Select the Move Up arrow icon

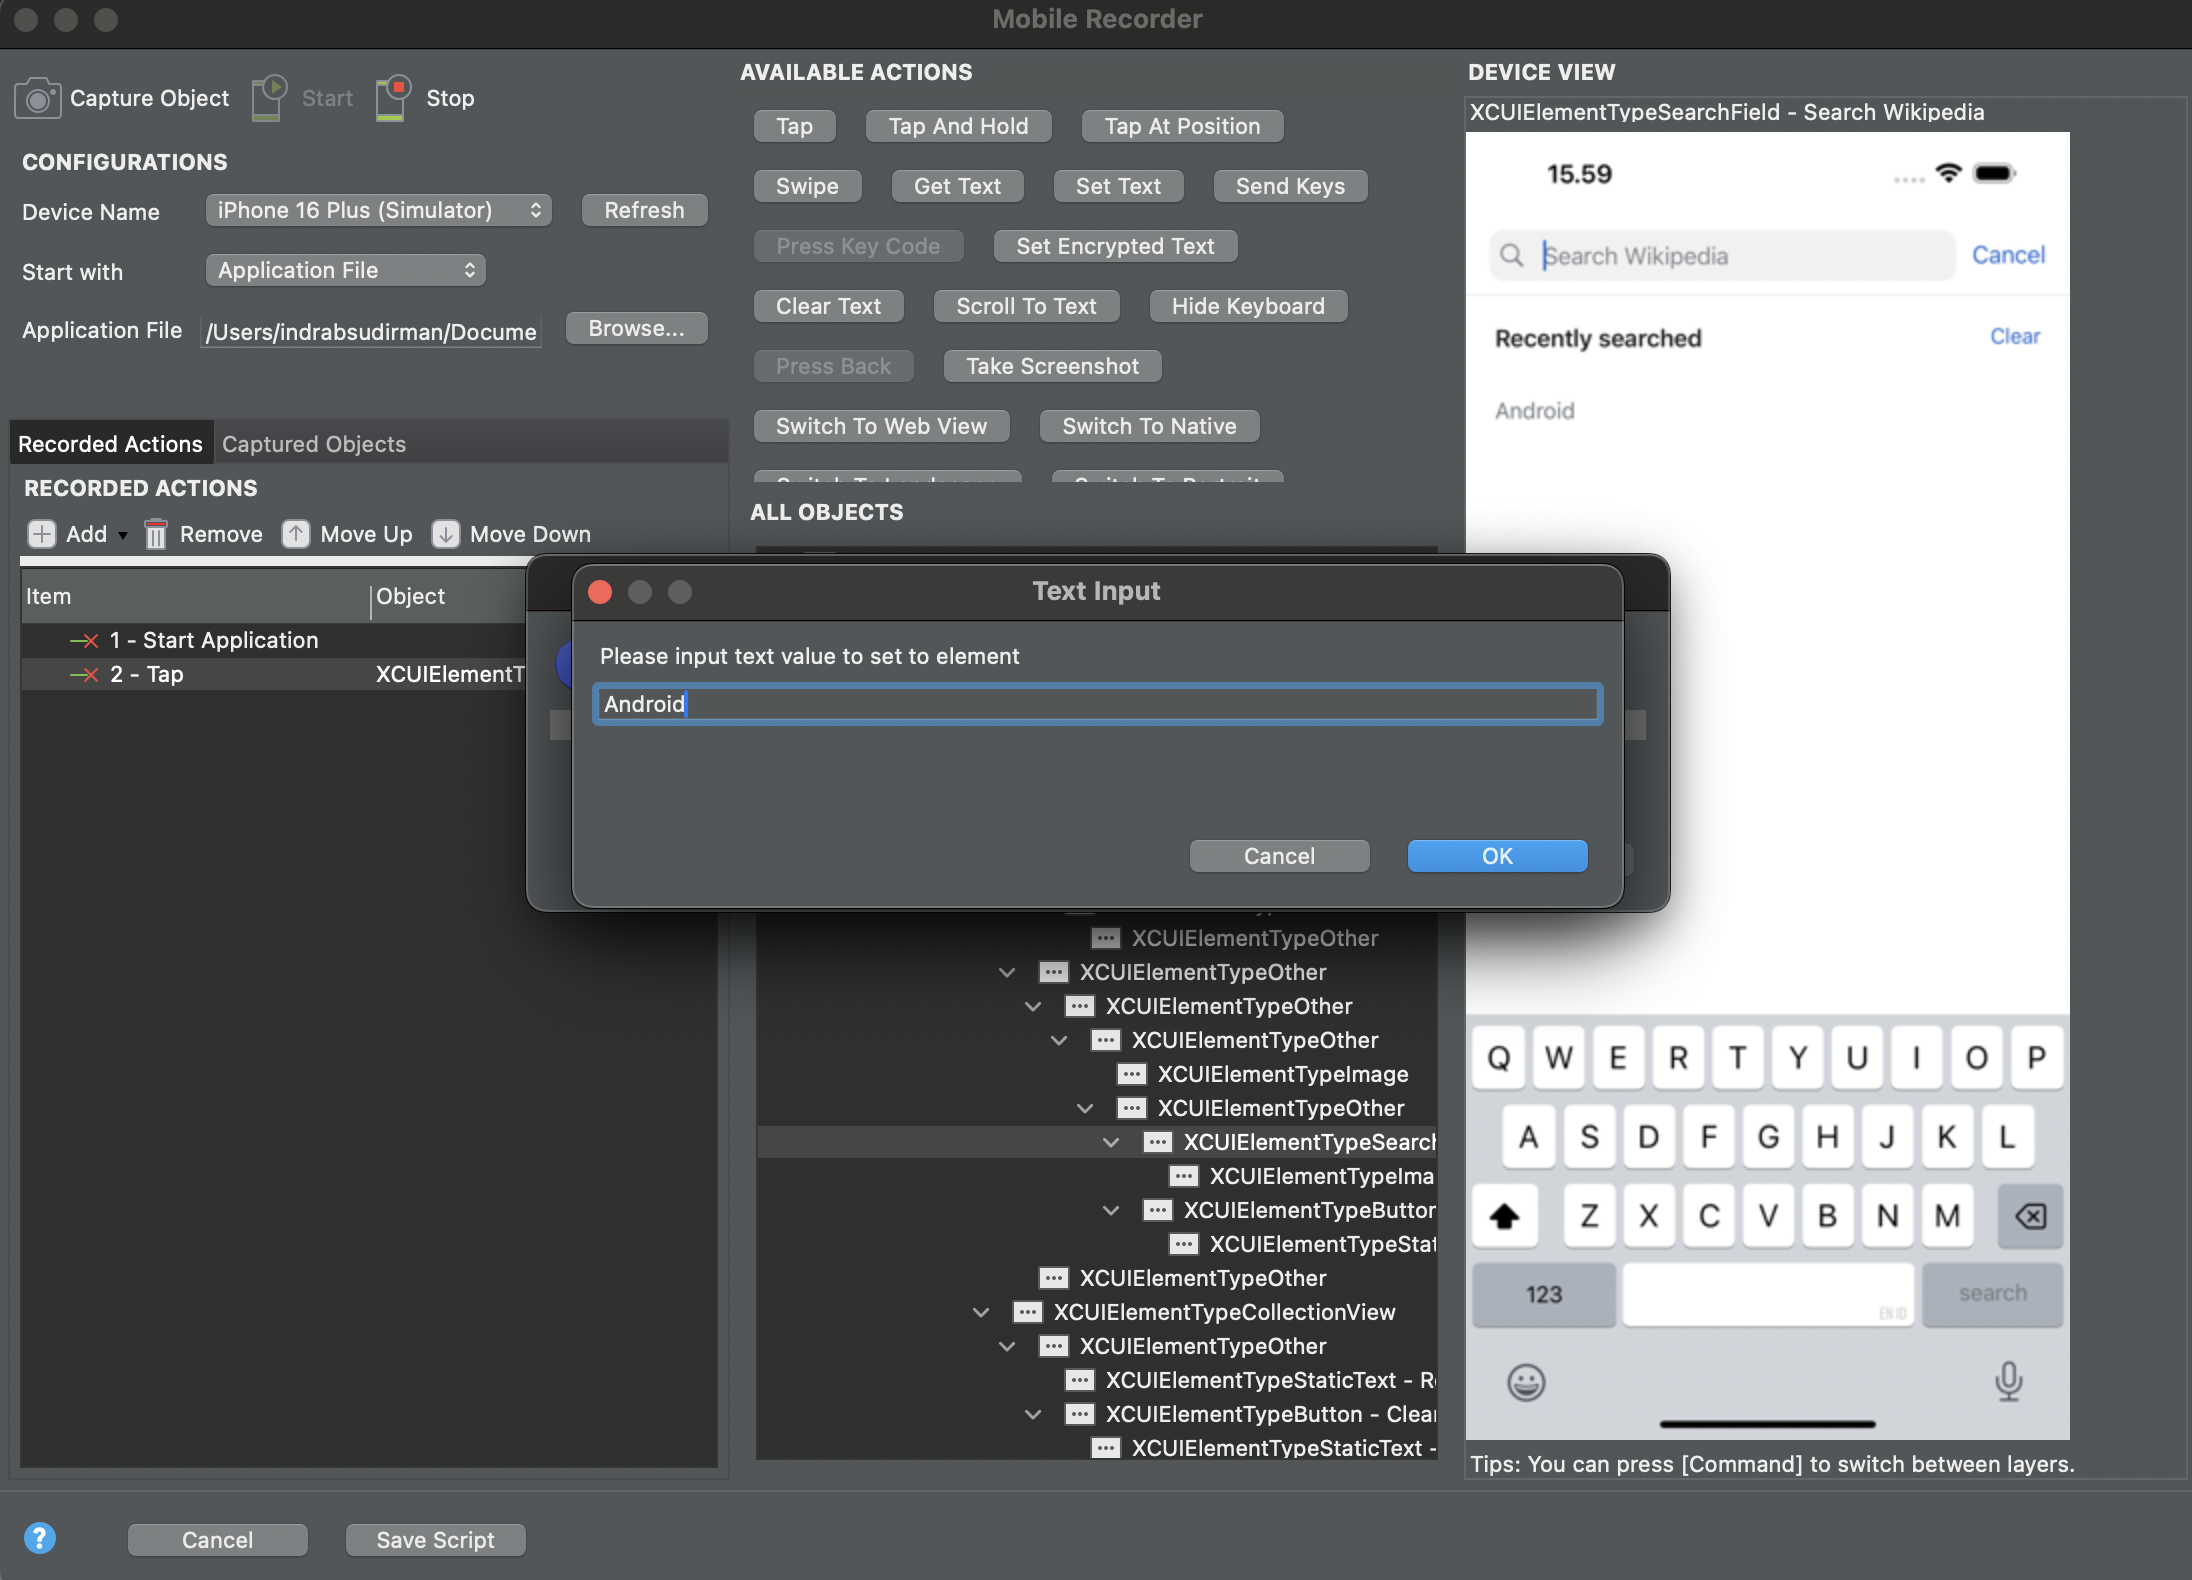tap(296, 534)
